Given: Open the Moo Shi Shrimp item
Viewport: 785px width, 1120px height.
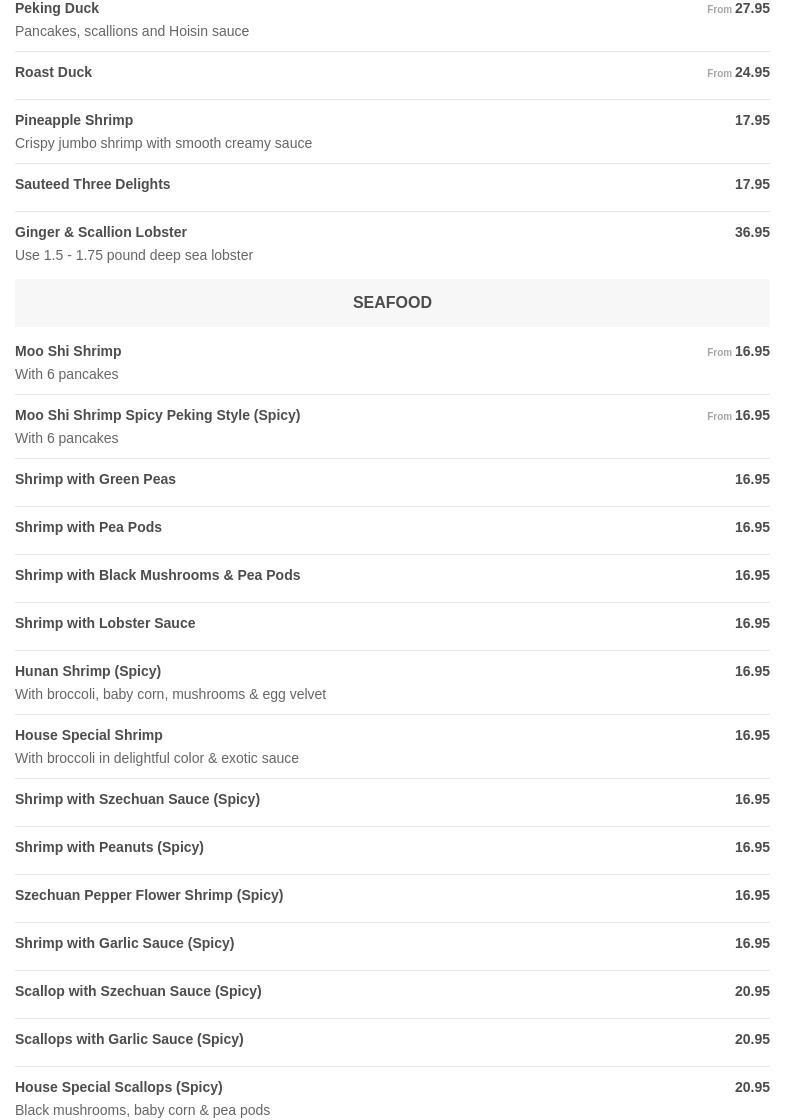Looking at the screenshot, I should click(68, 352).
